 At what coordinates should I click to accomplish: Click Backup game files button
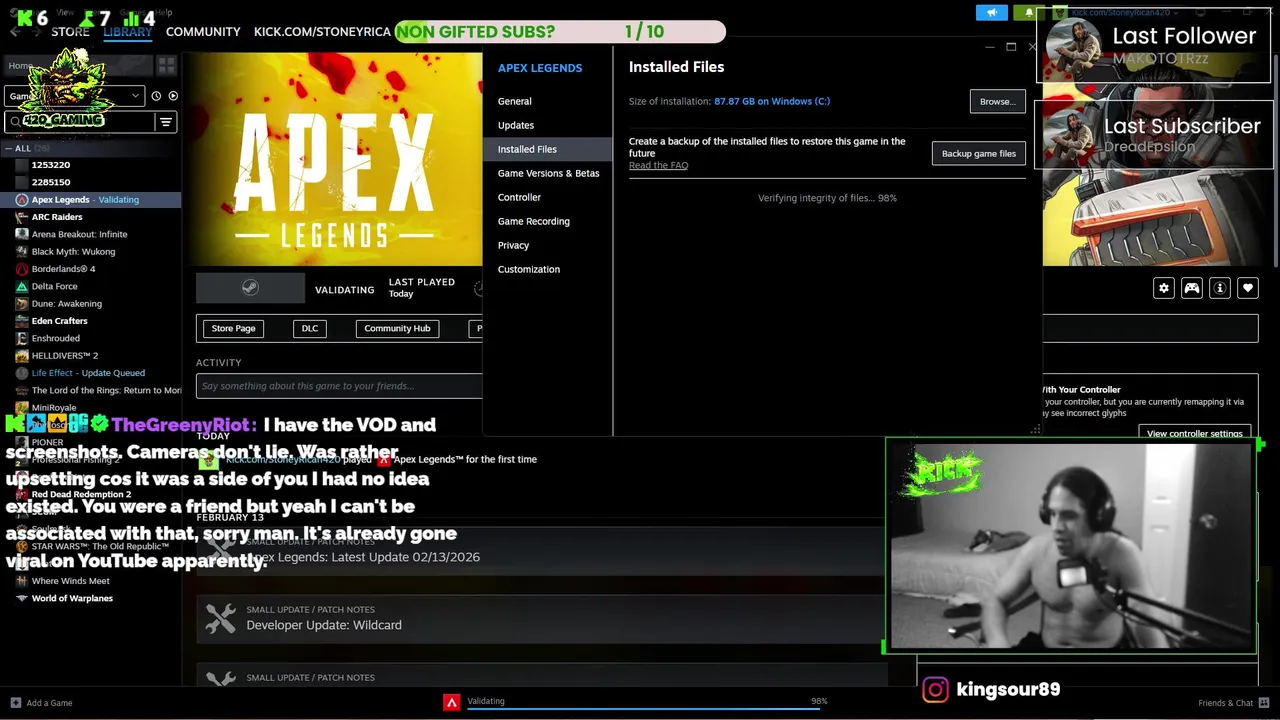click(979, 153)
